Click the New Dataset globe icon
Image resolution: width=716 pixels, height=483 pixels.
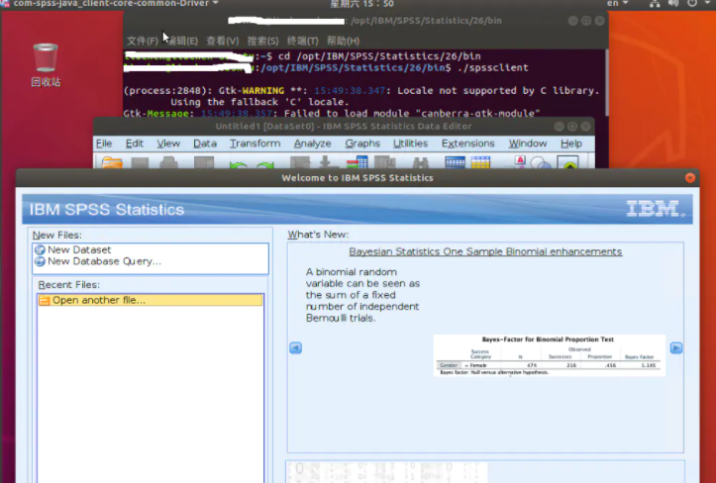click(40, 250)
